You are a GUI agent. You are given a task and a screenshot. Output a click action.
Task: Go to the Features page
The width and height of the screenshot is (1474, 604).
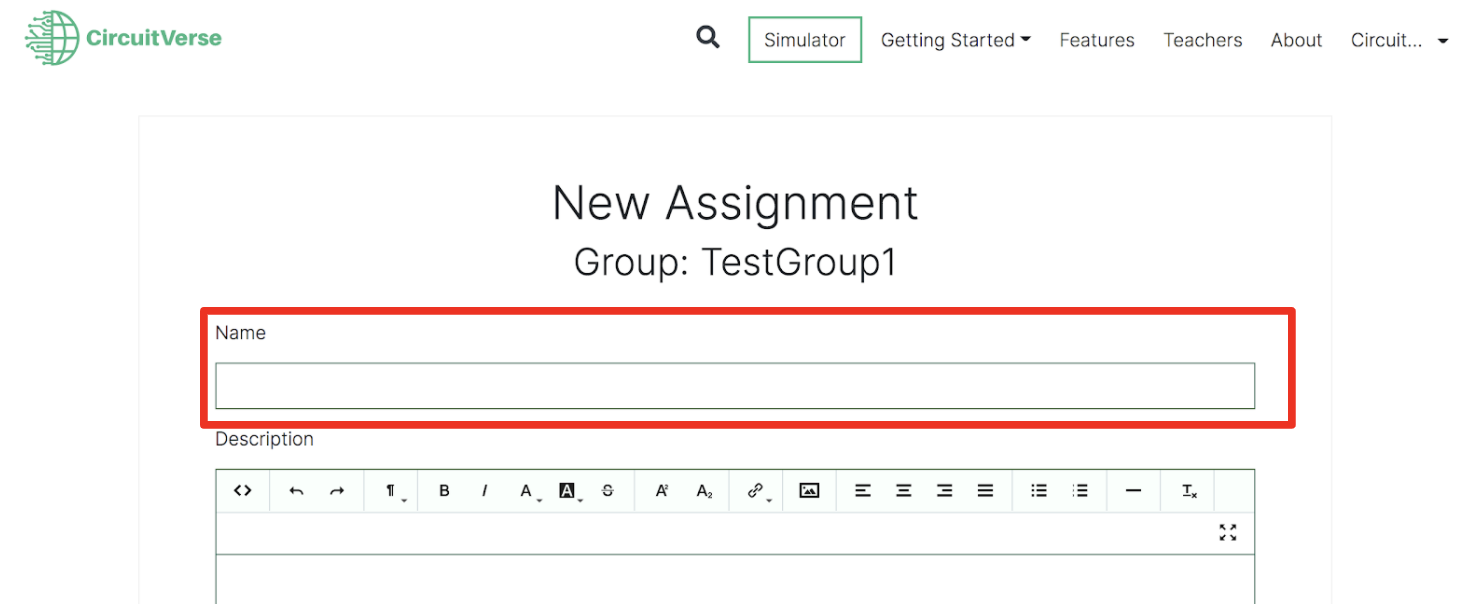coord(1097,40)
